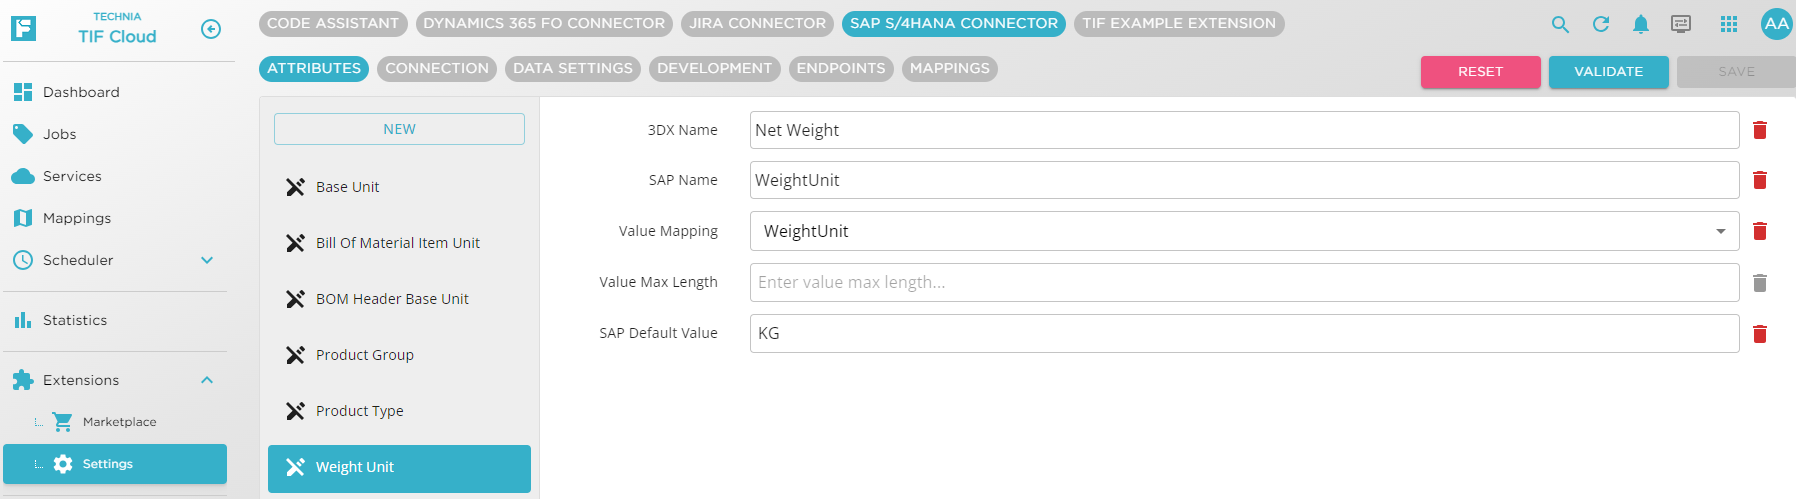This screenshot has width=1796, height=499.
Task: Click the trash icon beside Value Mapping
Action: click(x=1760, y=231)
